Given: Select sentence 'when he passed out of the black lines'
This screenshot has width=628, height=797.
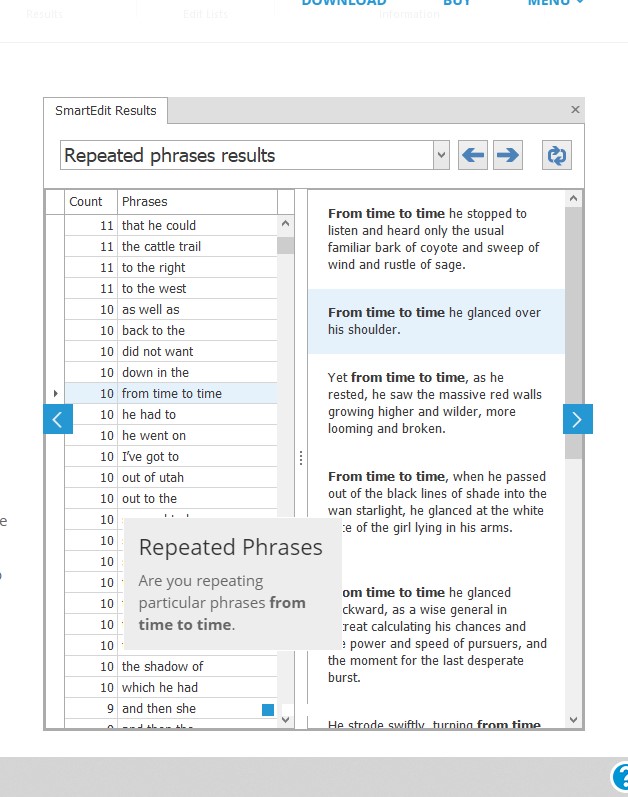Looking at the screenshot, I should 436,502.
